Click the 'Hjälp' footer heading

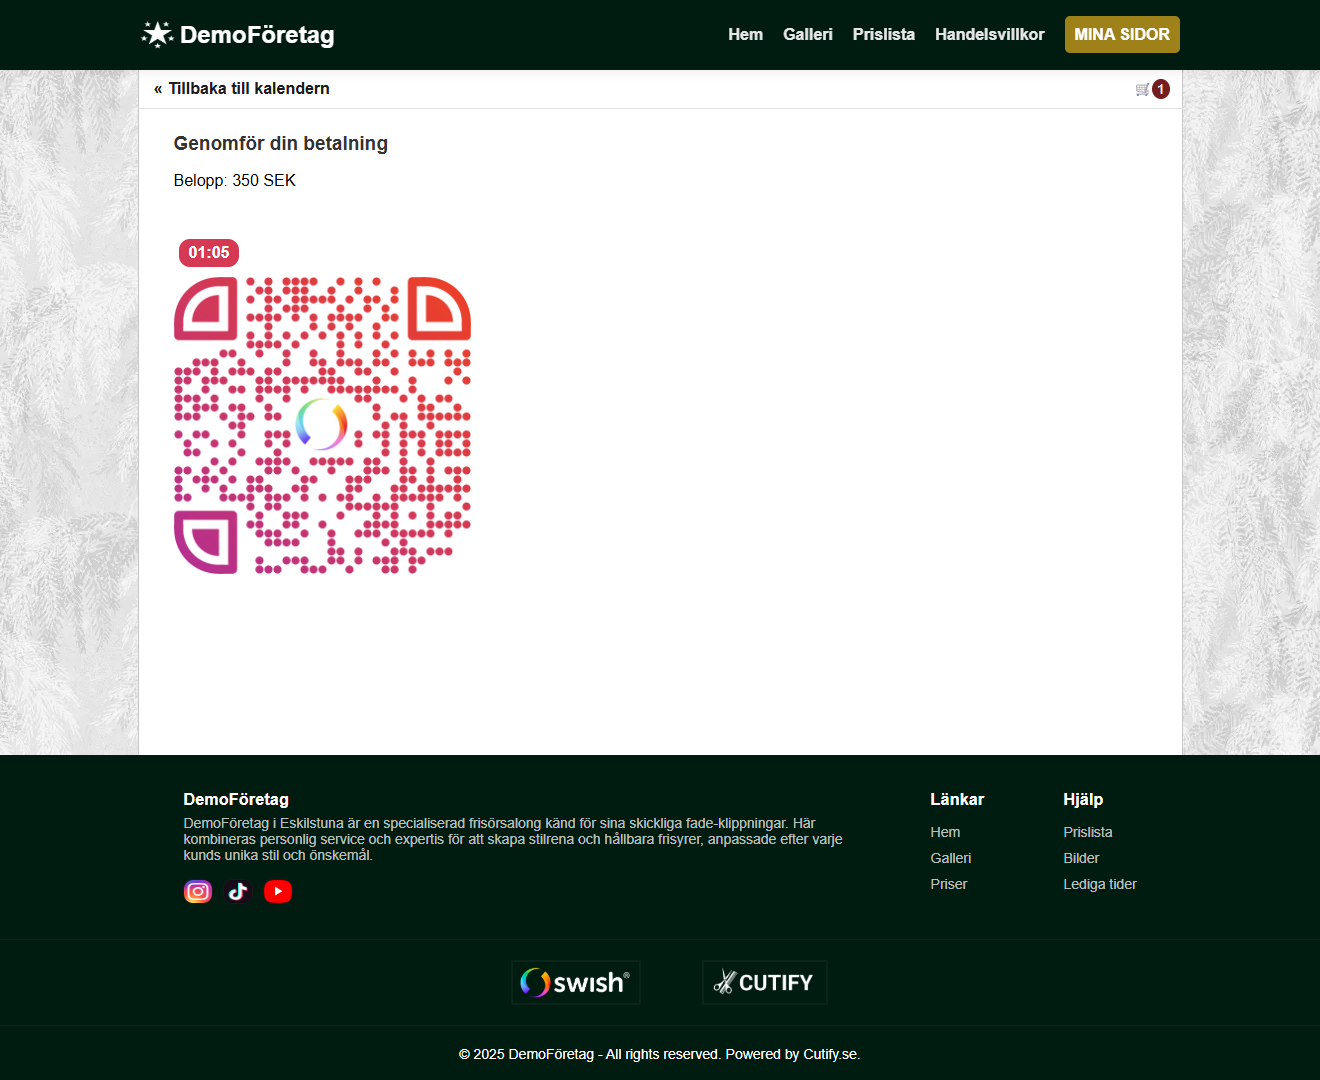(1083, 799)
